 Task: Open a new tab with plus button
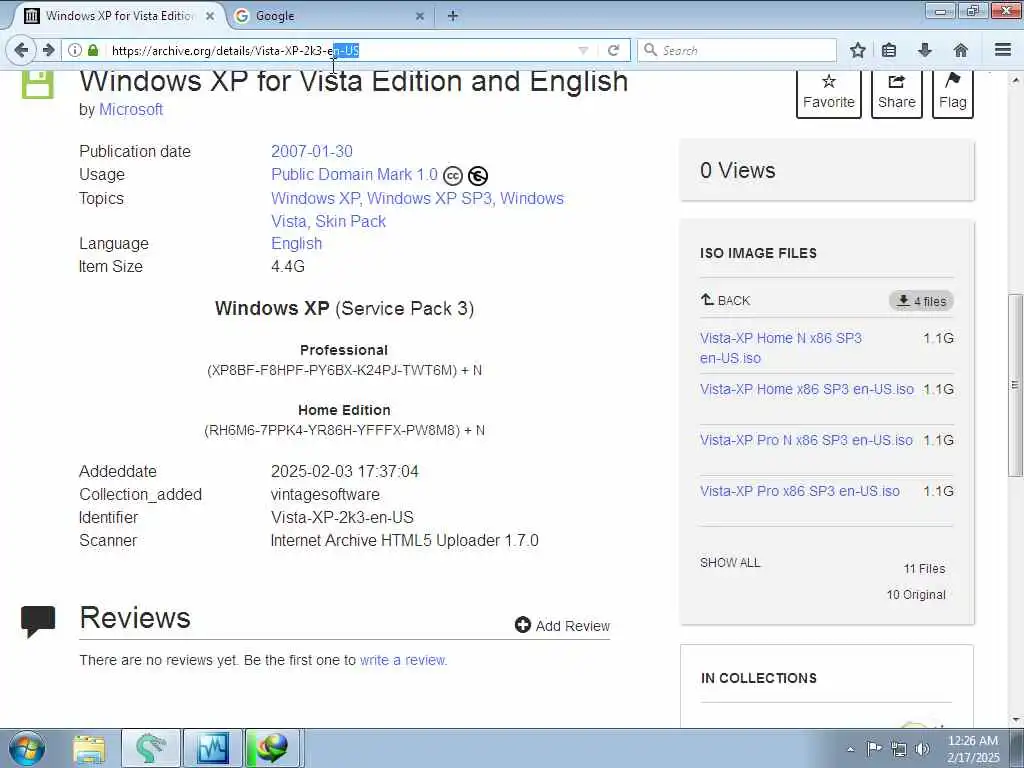point(453,16)
